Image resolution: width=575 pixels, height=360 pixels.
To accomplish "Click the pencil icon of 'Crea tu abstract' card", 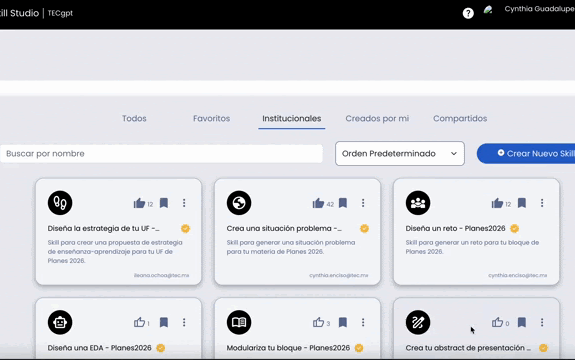I will tap(418, 322).
